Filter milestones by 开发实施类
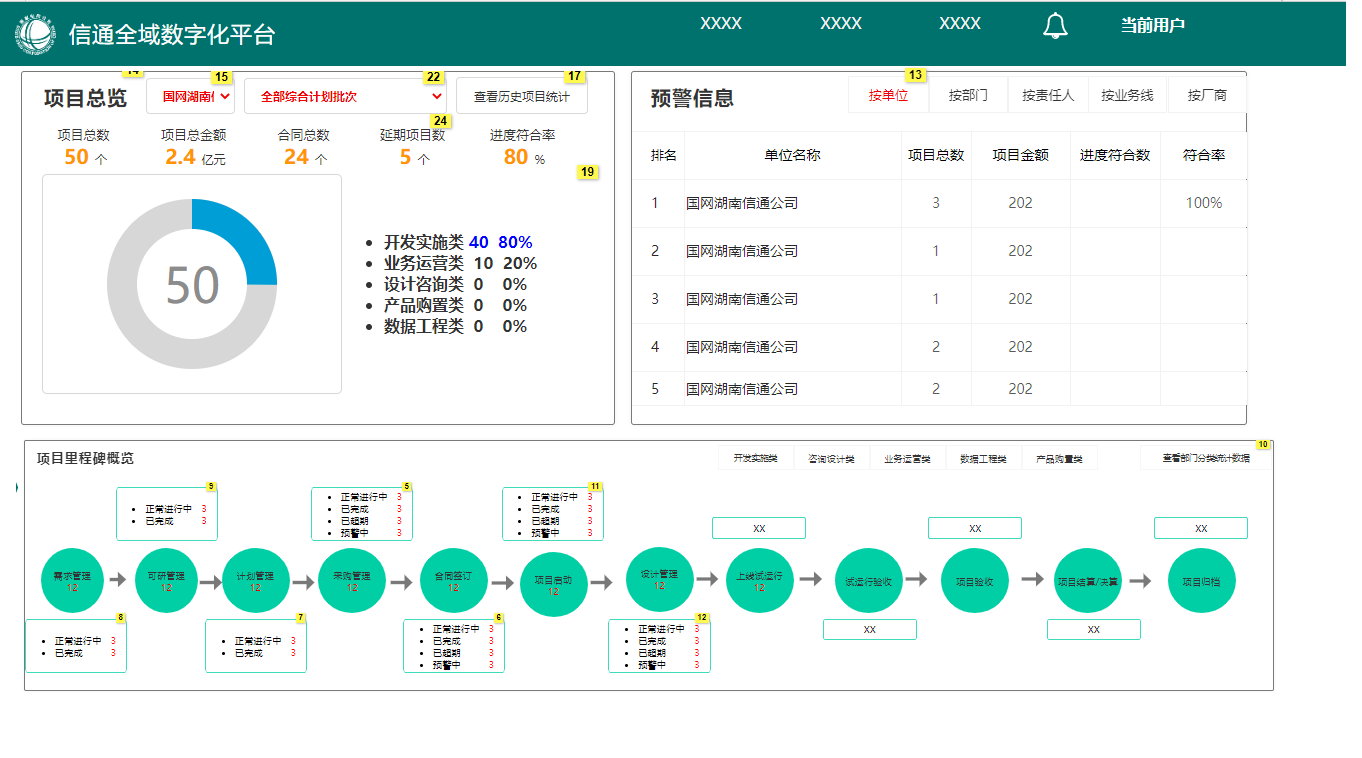Screen dimensions: 1362x758 (756, 458)
